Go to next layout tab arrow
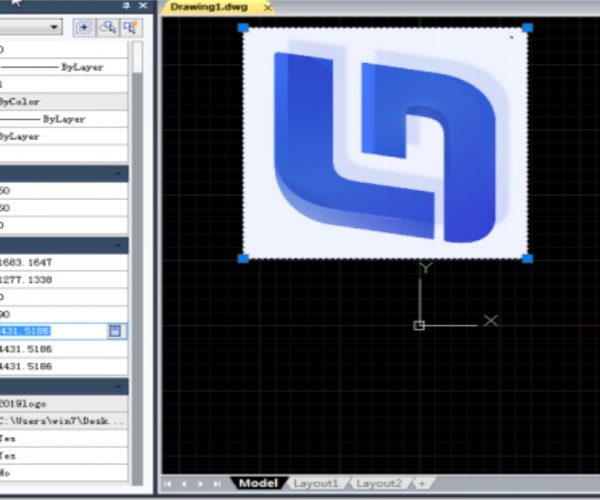 tap(201, 484)
